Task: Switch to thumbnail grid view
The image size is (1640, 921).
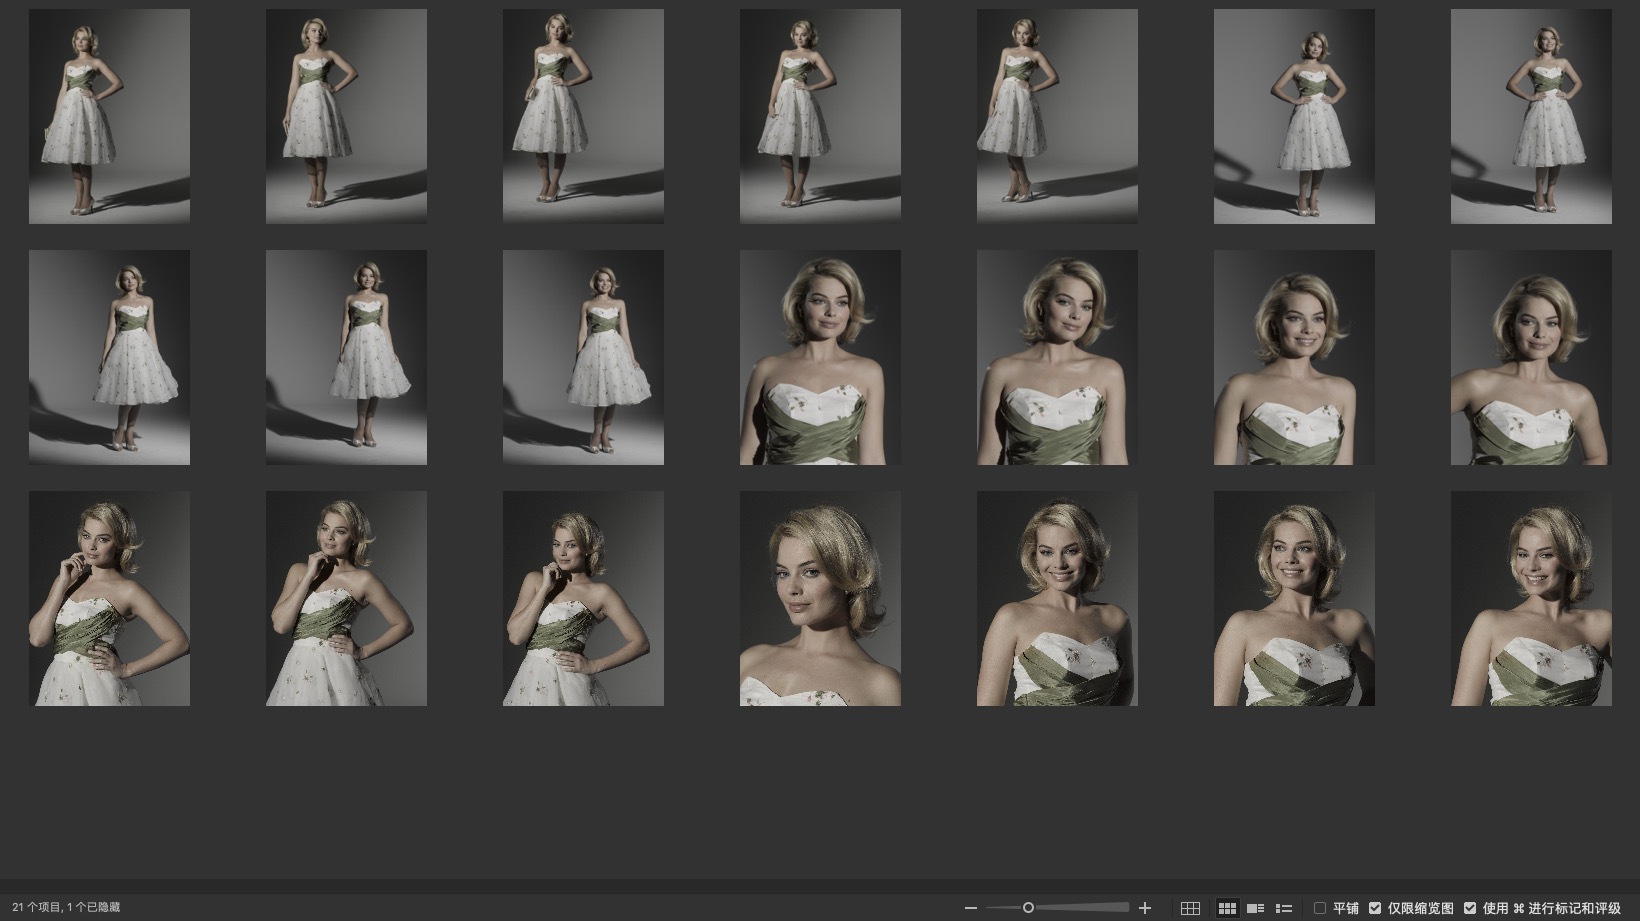Action: 1227,908
